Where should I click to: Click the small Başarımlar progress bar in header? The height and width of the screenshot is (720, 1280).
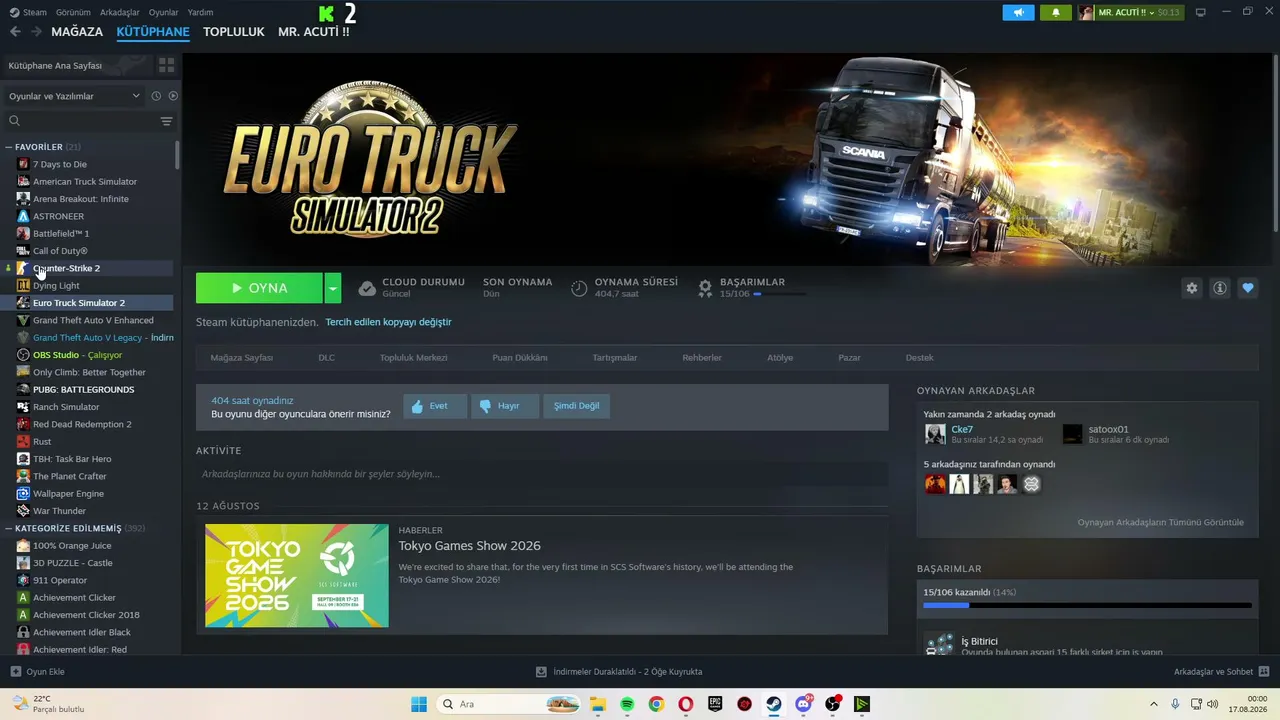tap(779, 294)
